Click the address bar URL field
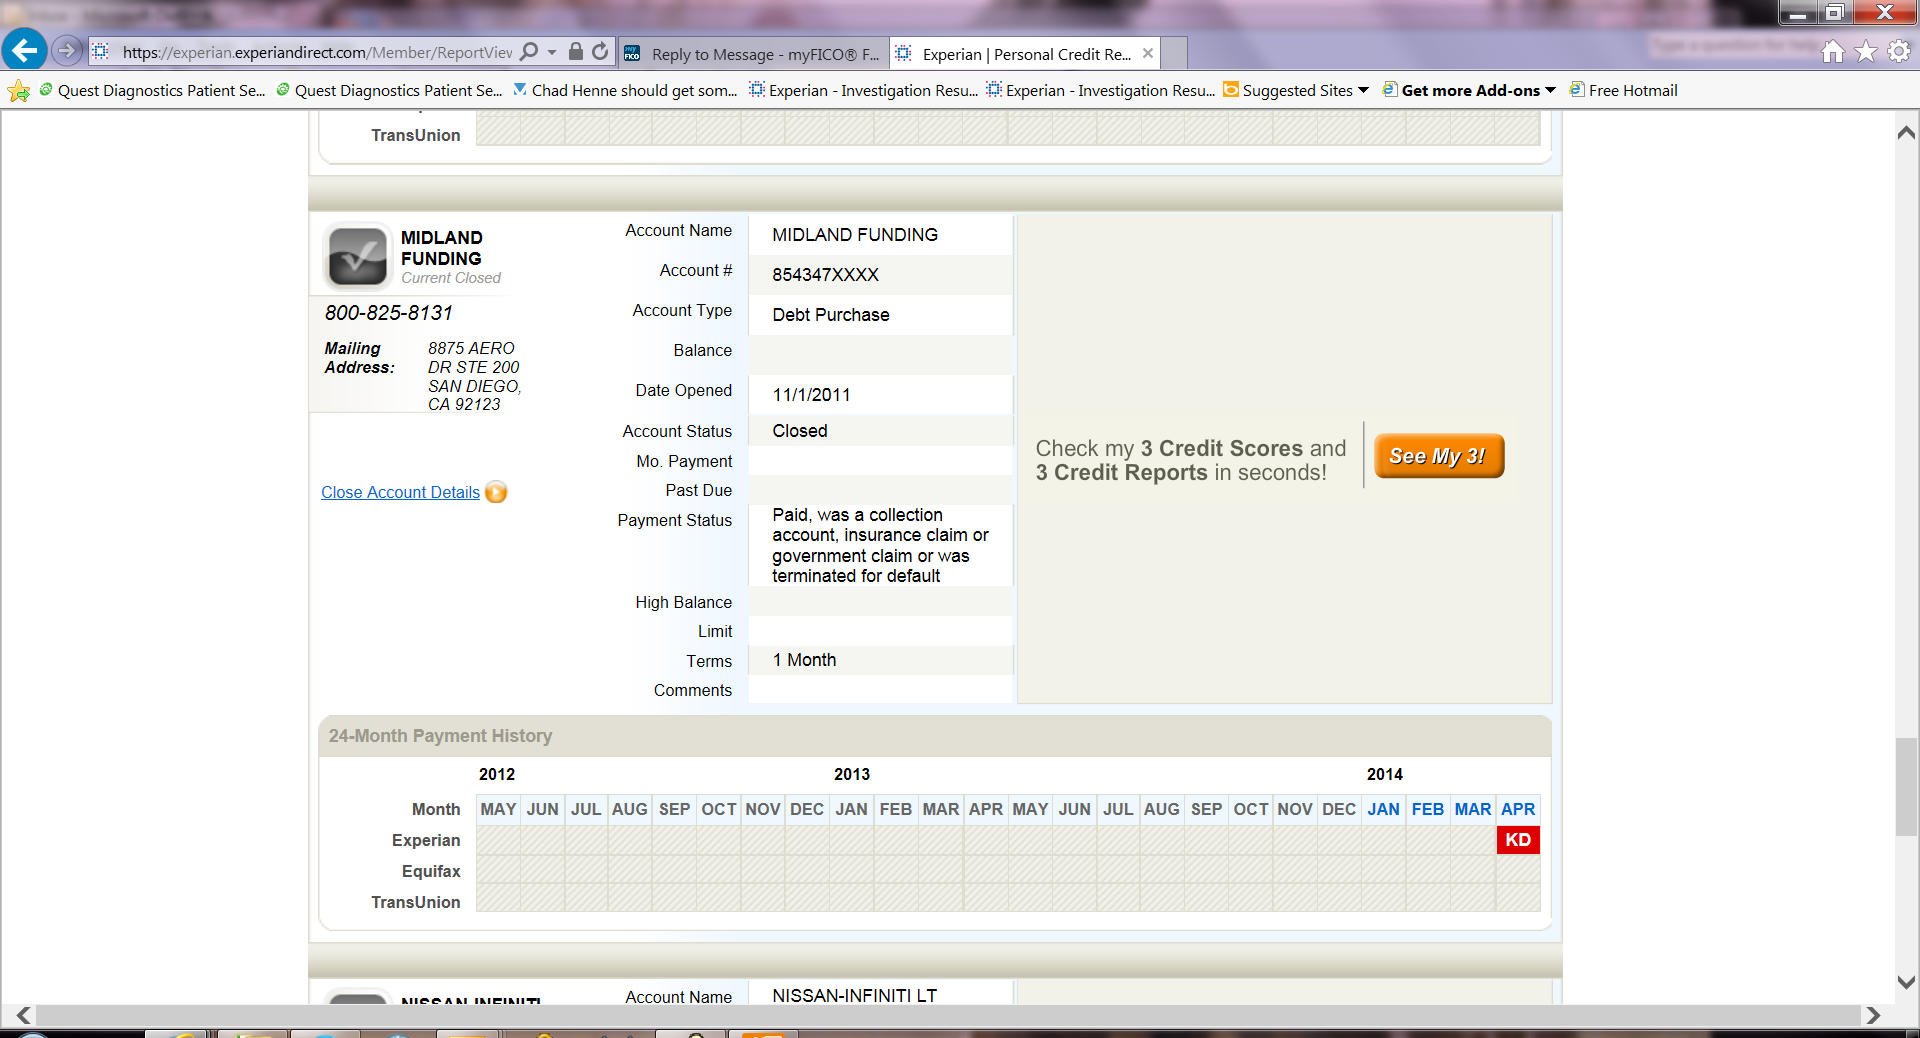 tap(317, 52)
